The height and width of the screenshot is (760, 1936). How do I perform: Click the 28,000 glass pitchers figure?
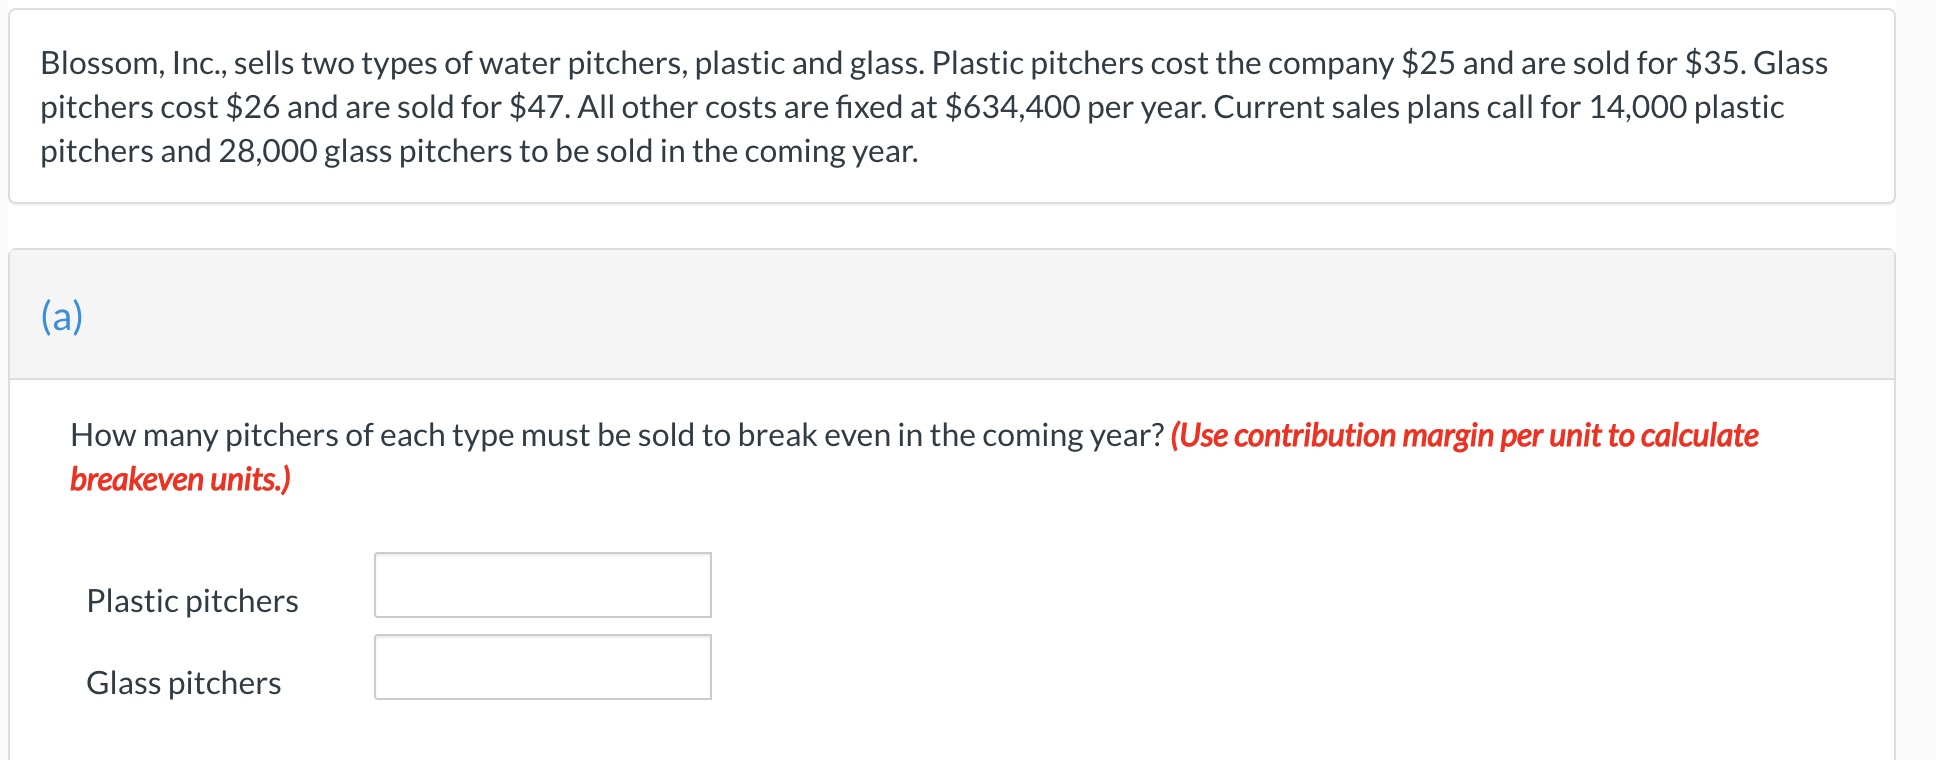[270, 152]
